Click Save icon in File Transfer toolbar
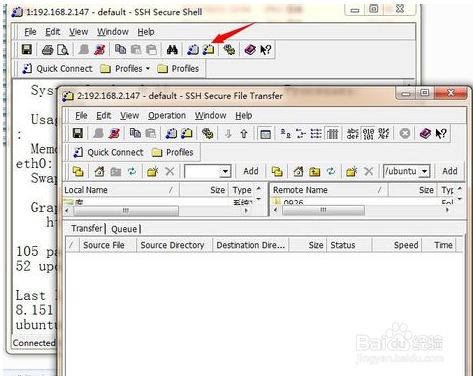Screen dimensions: 473x376 [x=78, y=133]
